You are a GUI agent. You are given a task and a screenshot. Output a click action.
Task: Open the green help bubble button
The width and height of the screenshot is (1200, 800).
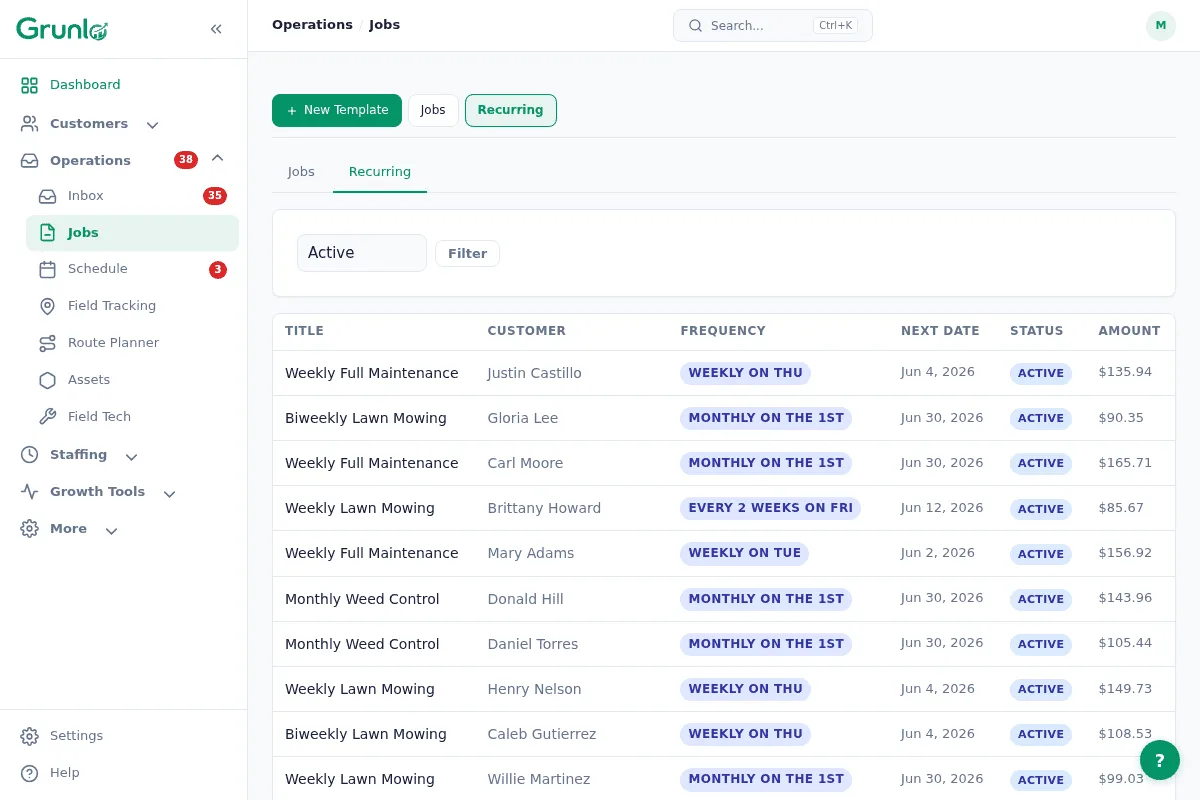(x=1160, y=760)
